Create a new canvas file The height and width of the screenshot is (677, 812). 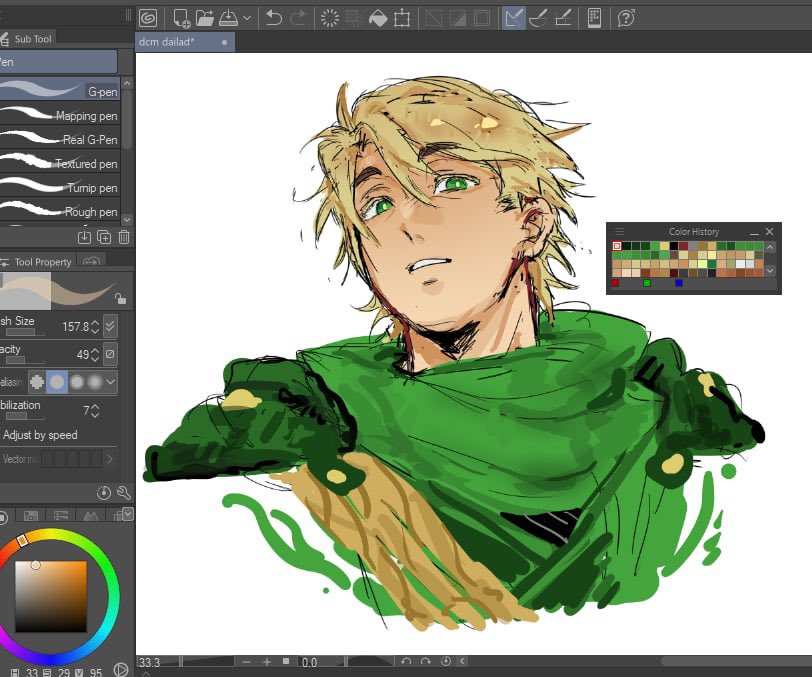pyautogui.click(x=181, y=19)
